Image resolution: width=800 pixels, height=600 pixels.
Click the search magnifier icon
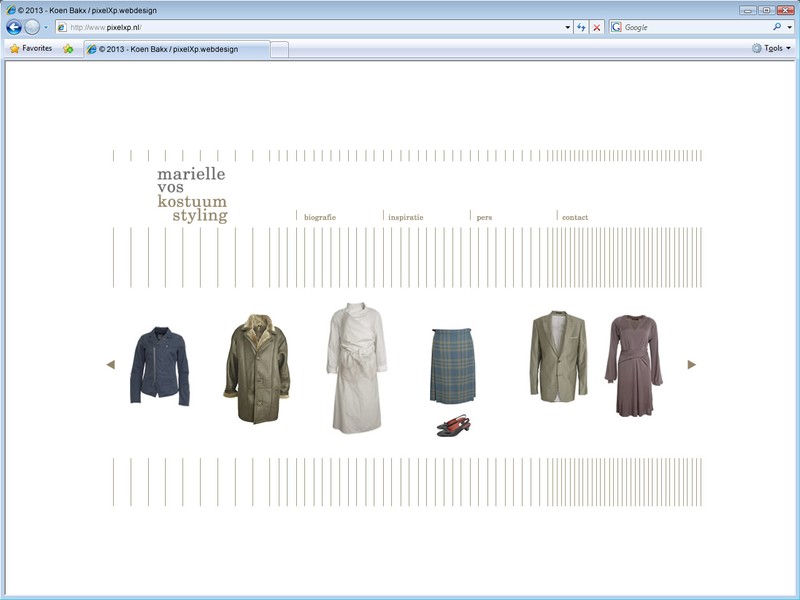coord(776,27)
